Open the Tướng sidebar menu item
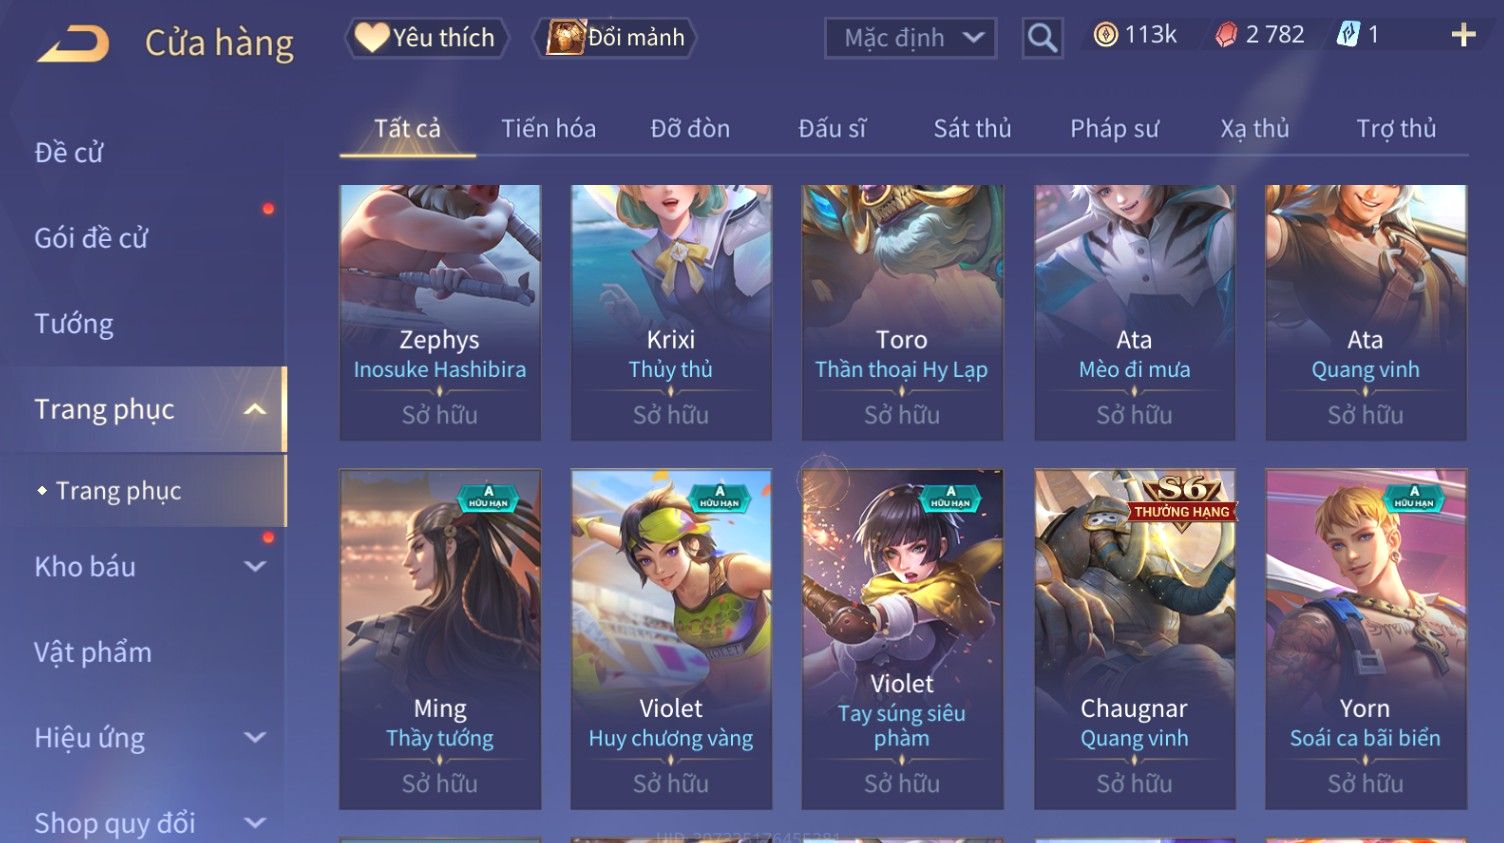 tap(74, 324)
